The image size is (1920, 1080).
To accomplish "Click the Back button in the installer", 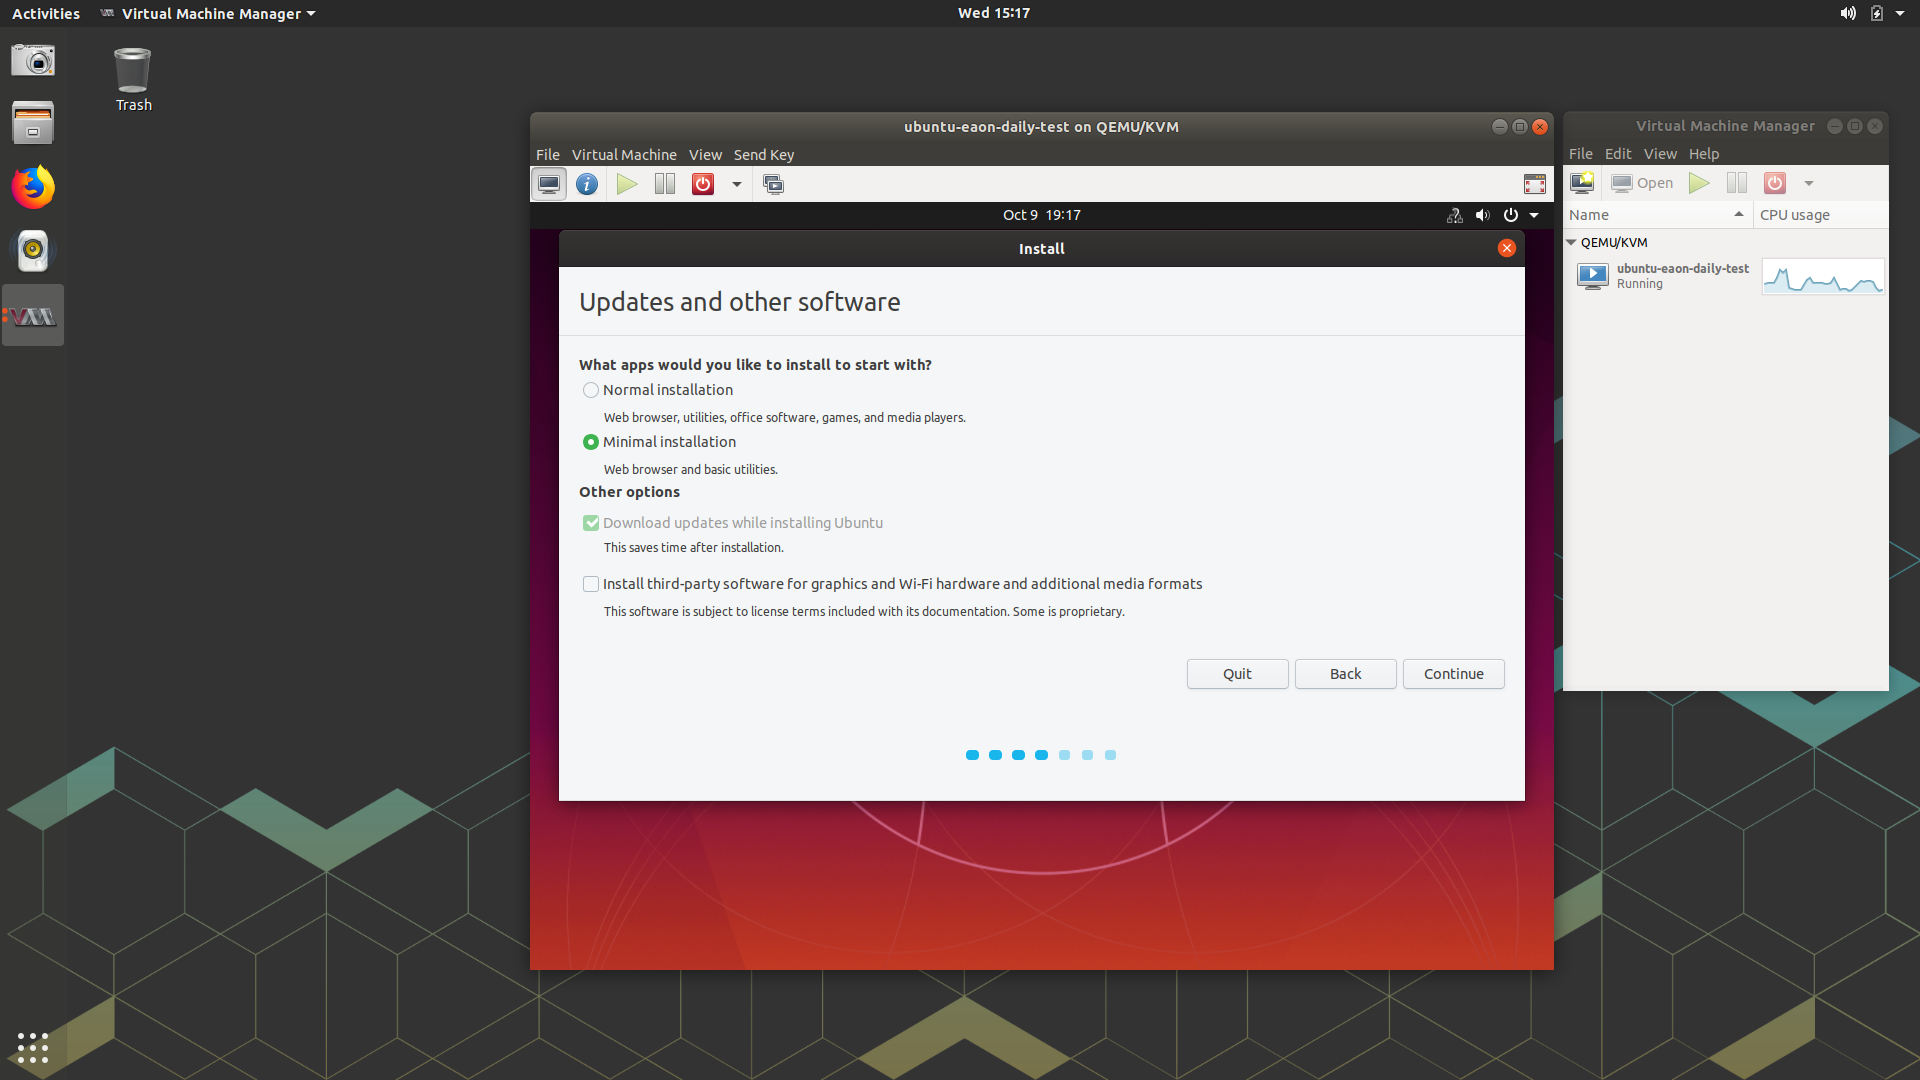I will pyautogui.click(x=1345, y=674).
